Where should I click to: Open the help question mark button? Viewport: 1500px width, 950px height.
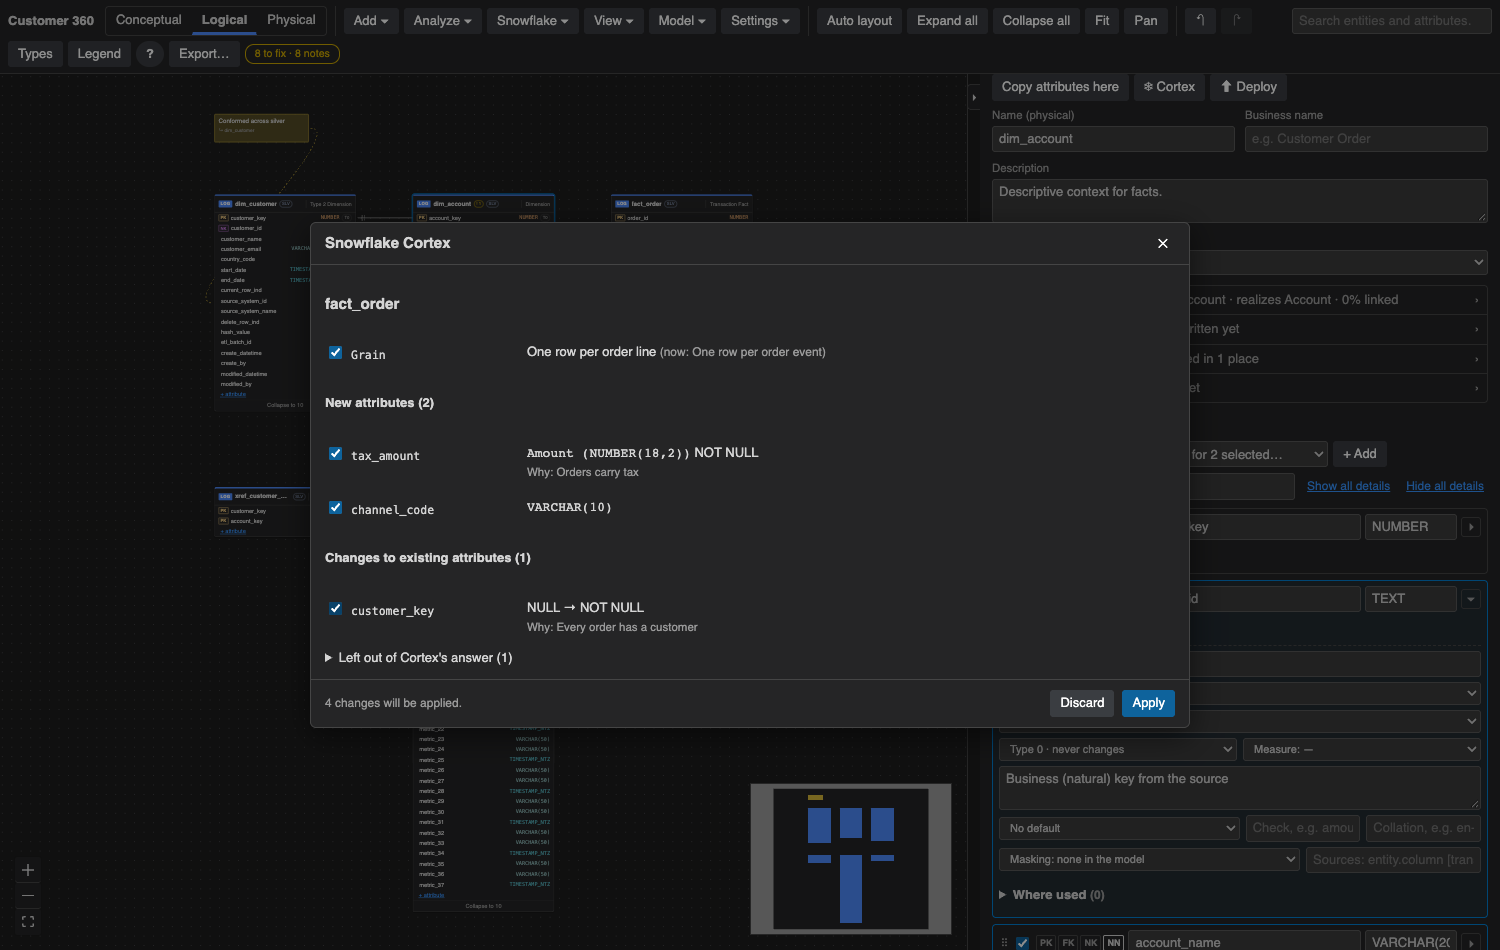tap(150, 54)
